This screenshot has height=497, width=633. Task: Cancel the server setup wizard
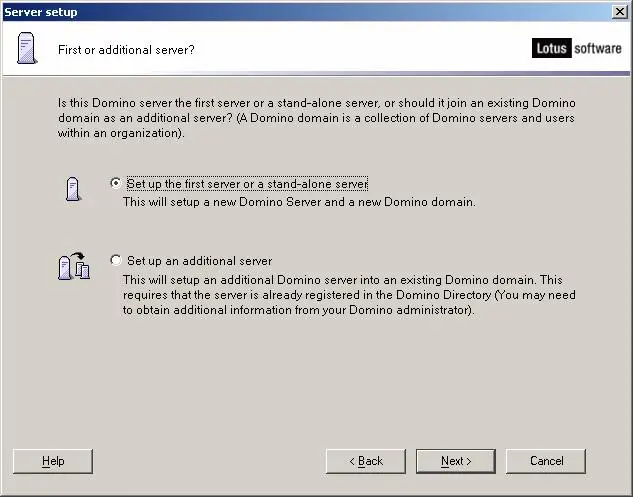546,461
